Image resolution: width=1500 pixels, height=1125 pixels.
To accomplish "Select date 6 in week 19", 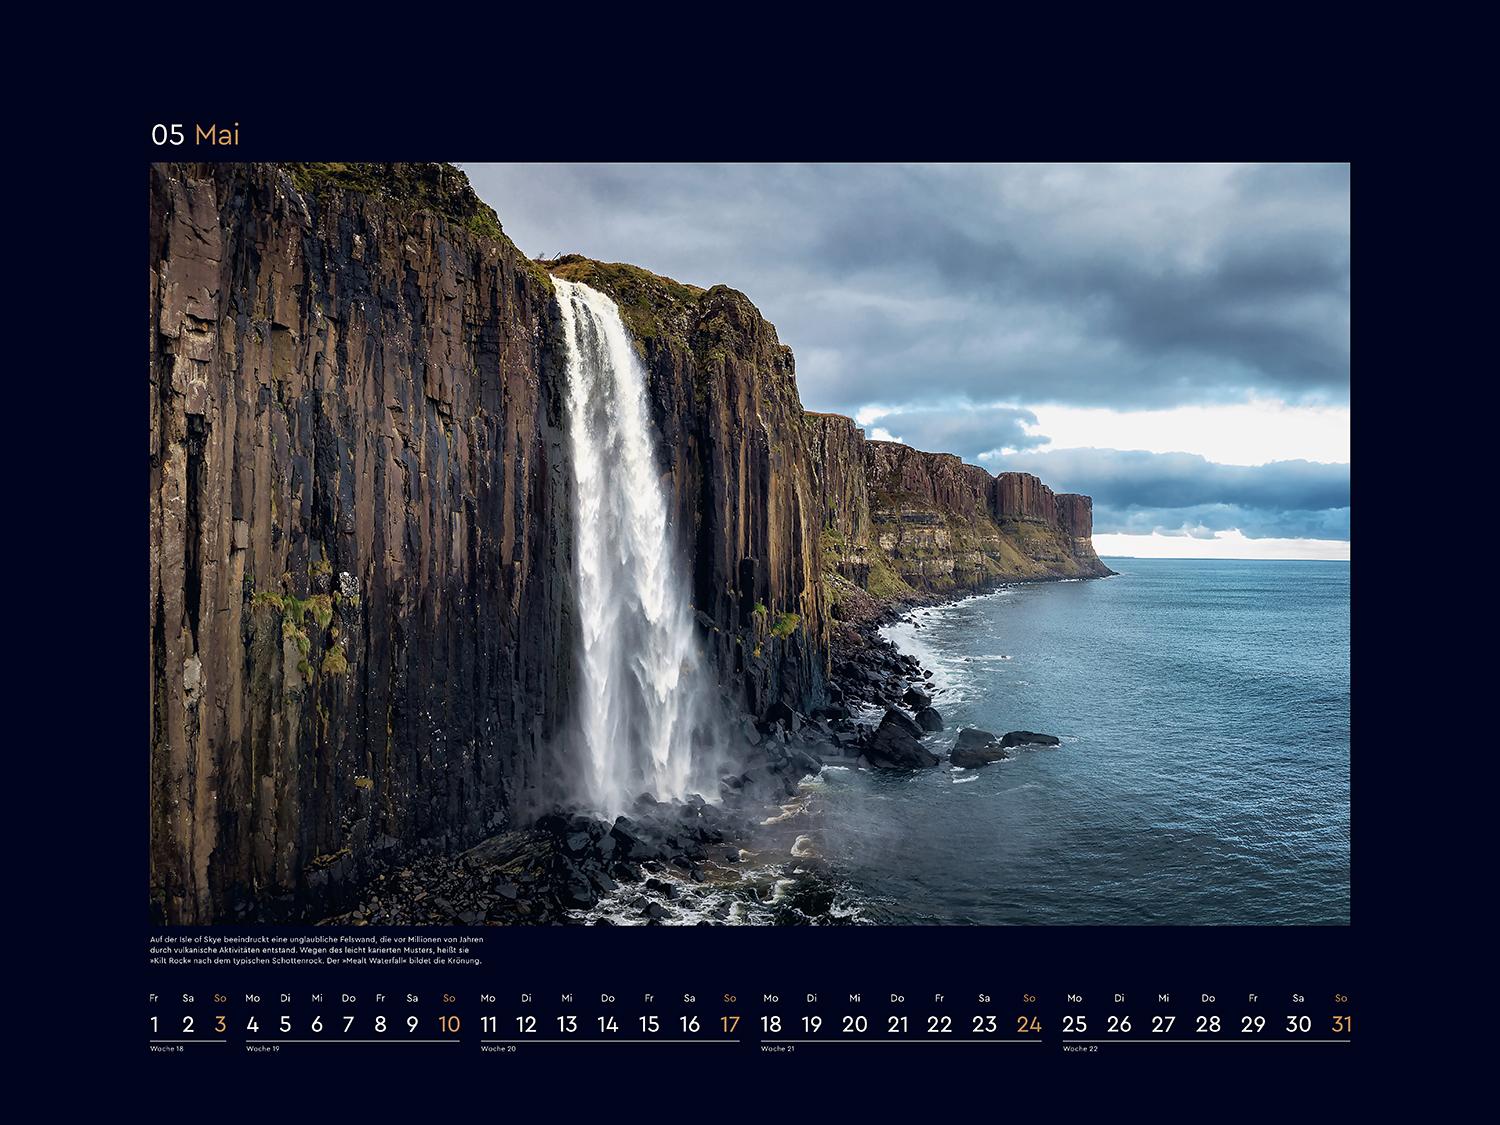I will pyautogui.click(x=317, y=1024).
